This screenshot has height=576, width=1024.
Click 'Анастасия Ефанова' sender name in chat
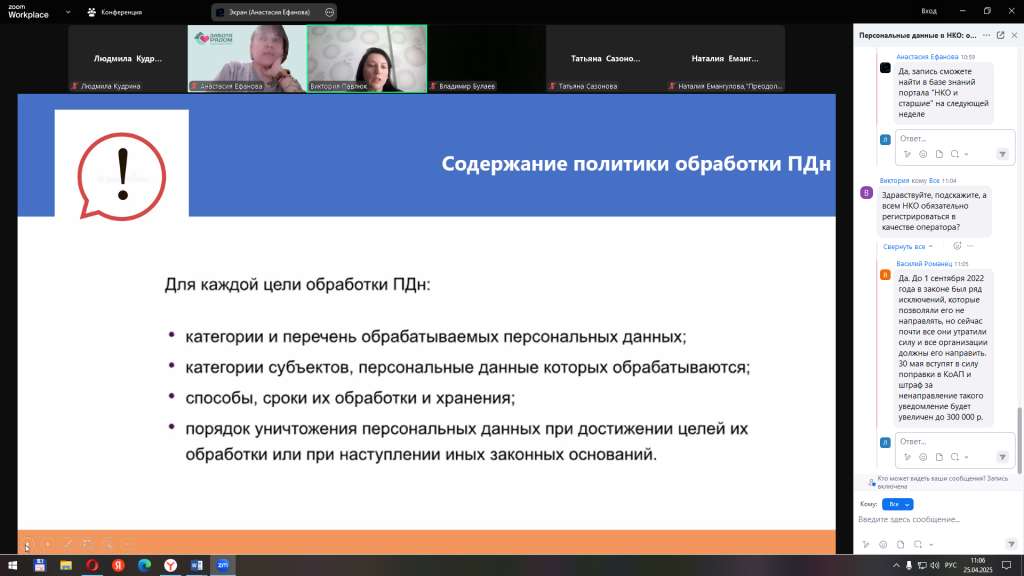click(927, 57)
